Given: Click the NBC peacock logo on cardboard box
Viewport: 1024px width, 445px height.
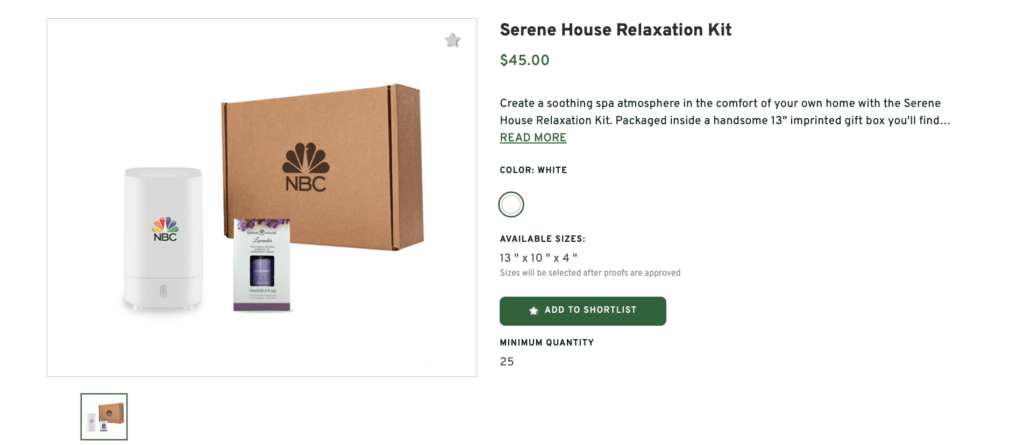Looking at the screenshot, I should point(305,166).
